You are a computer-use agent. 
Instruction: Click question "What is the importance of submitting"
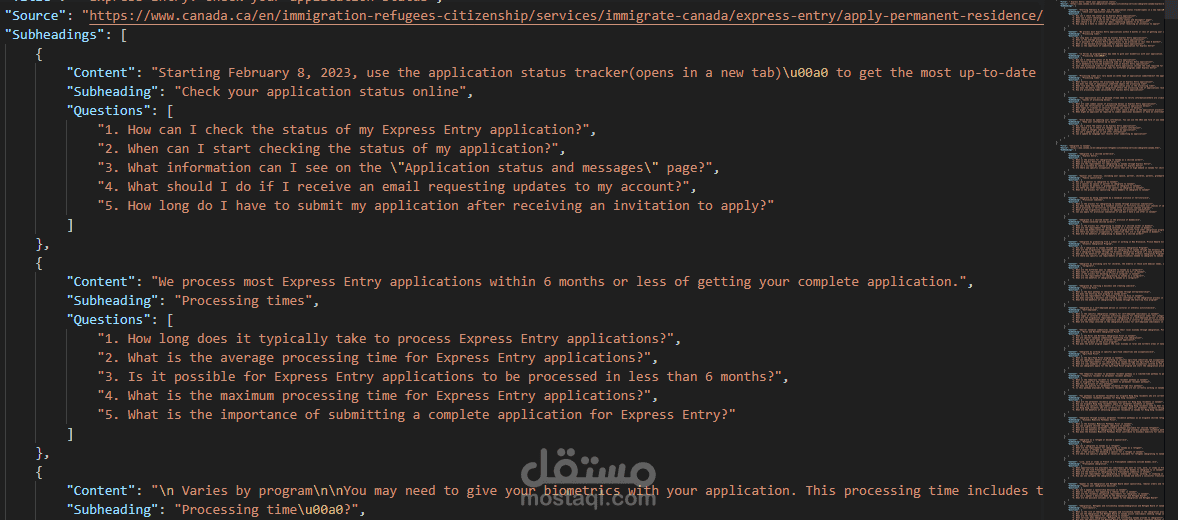coord(416,414)
